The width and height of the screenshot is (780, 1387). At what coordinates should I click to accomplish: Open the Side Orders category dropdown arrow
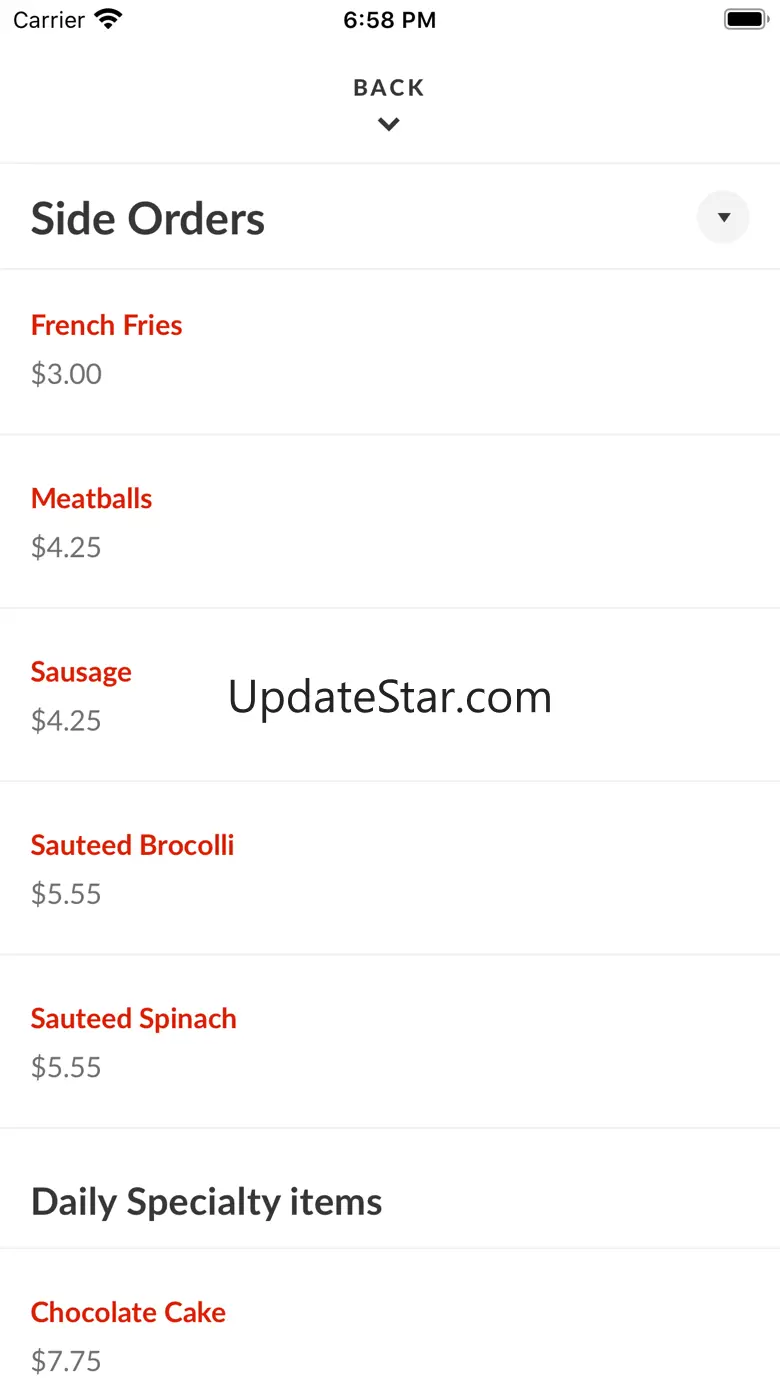coord(723,217)
